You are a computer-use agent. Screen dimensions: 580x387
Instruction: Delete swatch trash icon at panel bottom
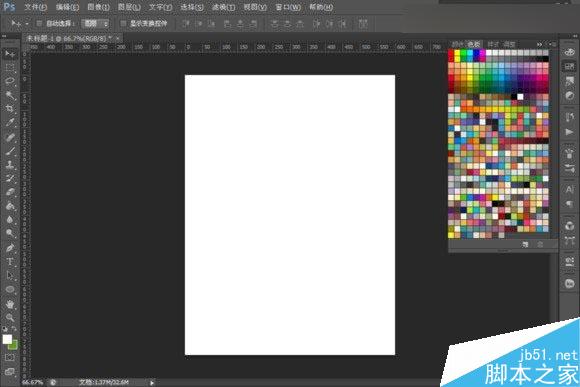coord(540,245)
